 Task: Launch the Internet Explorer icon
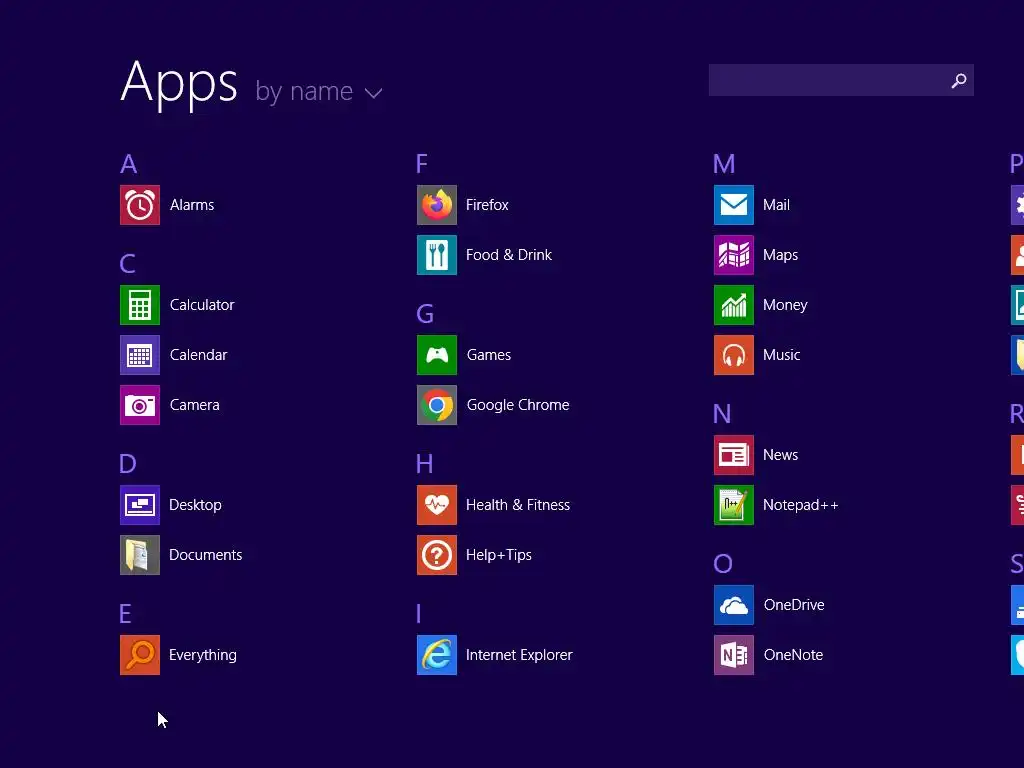pos(437,655)
